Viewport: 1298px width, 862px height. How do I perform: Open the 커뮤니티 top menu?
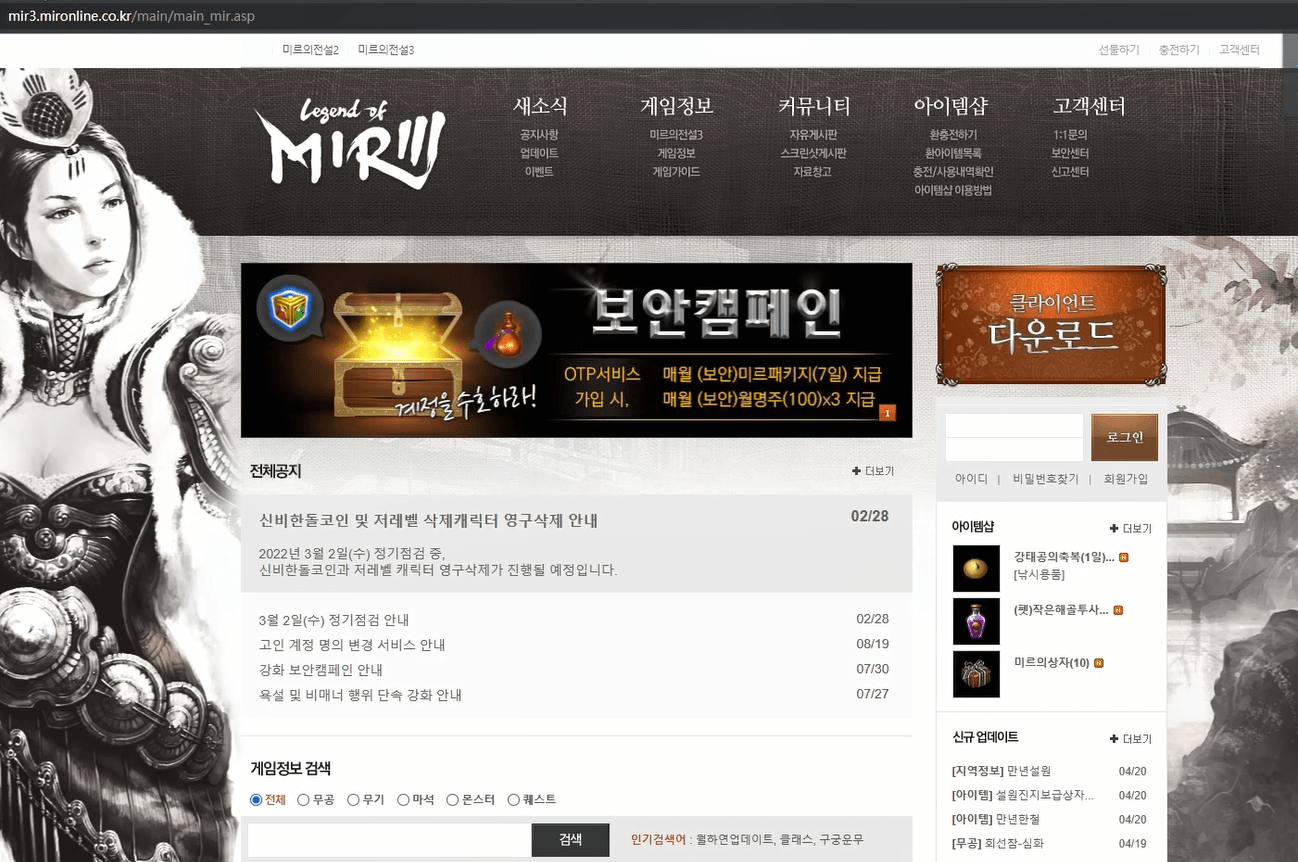[814, 106]
